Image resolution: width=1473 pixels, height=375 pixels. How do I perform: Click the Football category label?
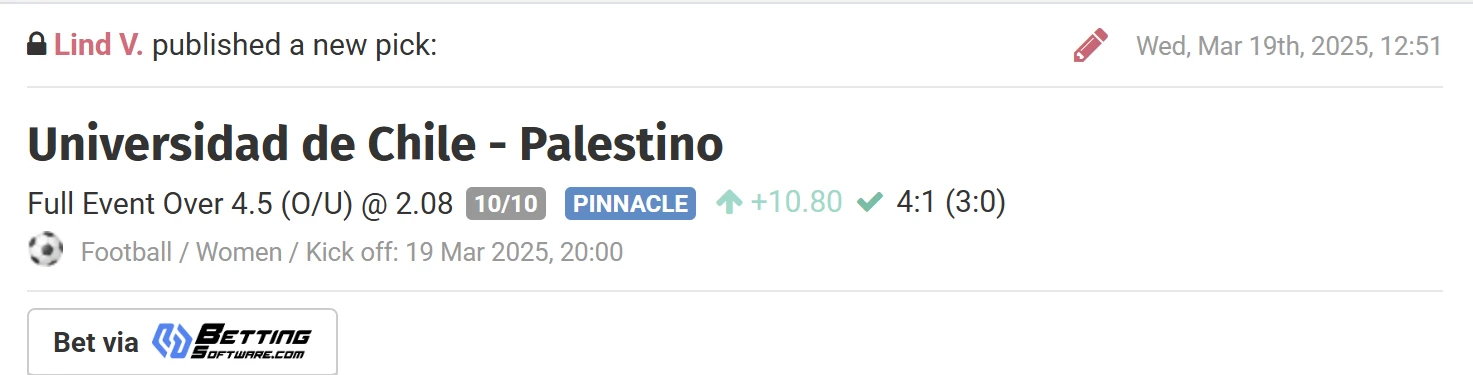126,252
